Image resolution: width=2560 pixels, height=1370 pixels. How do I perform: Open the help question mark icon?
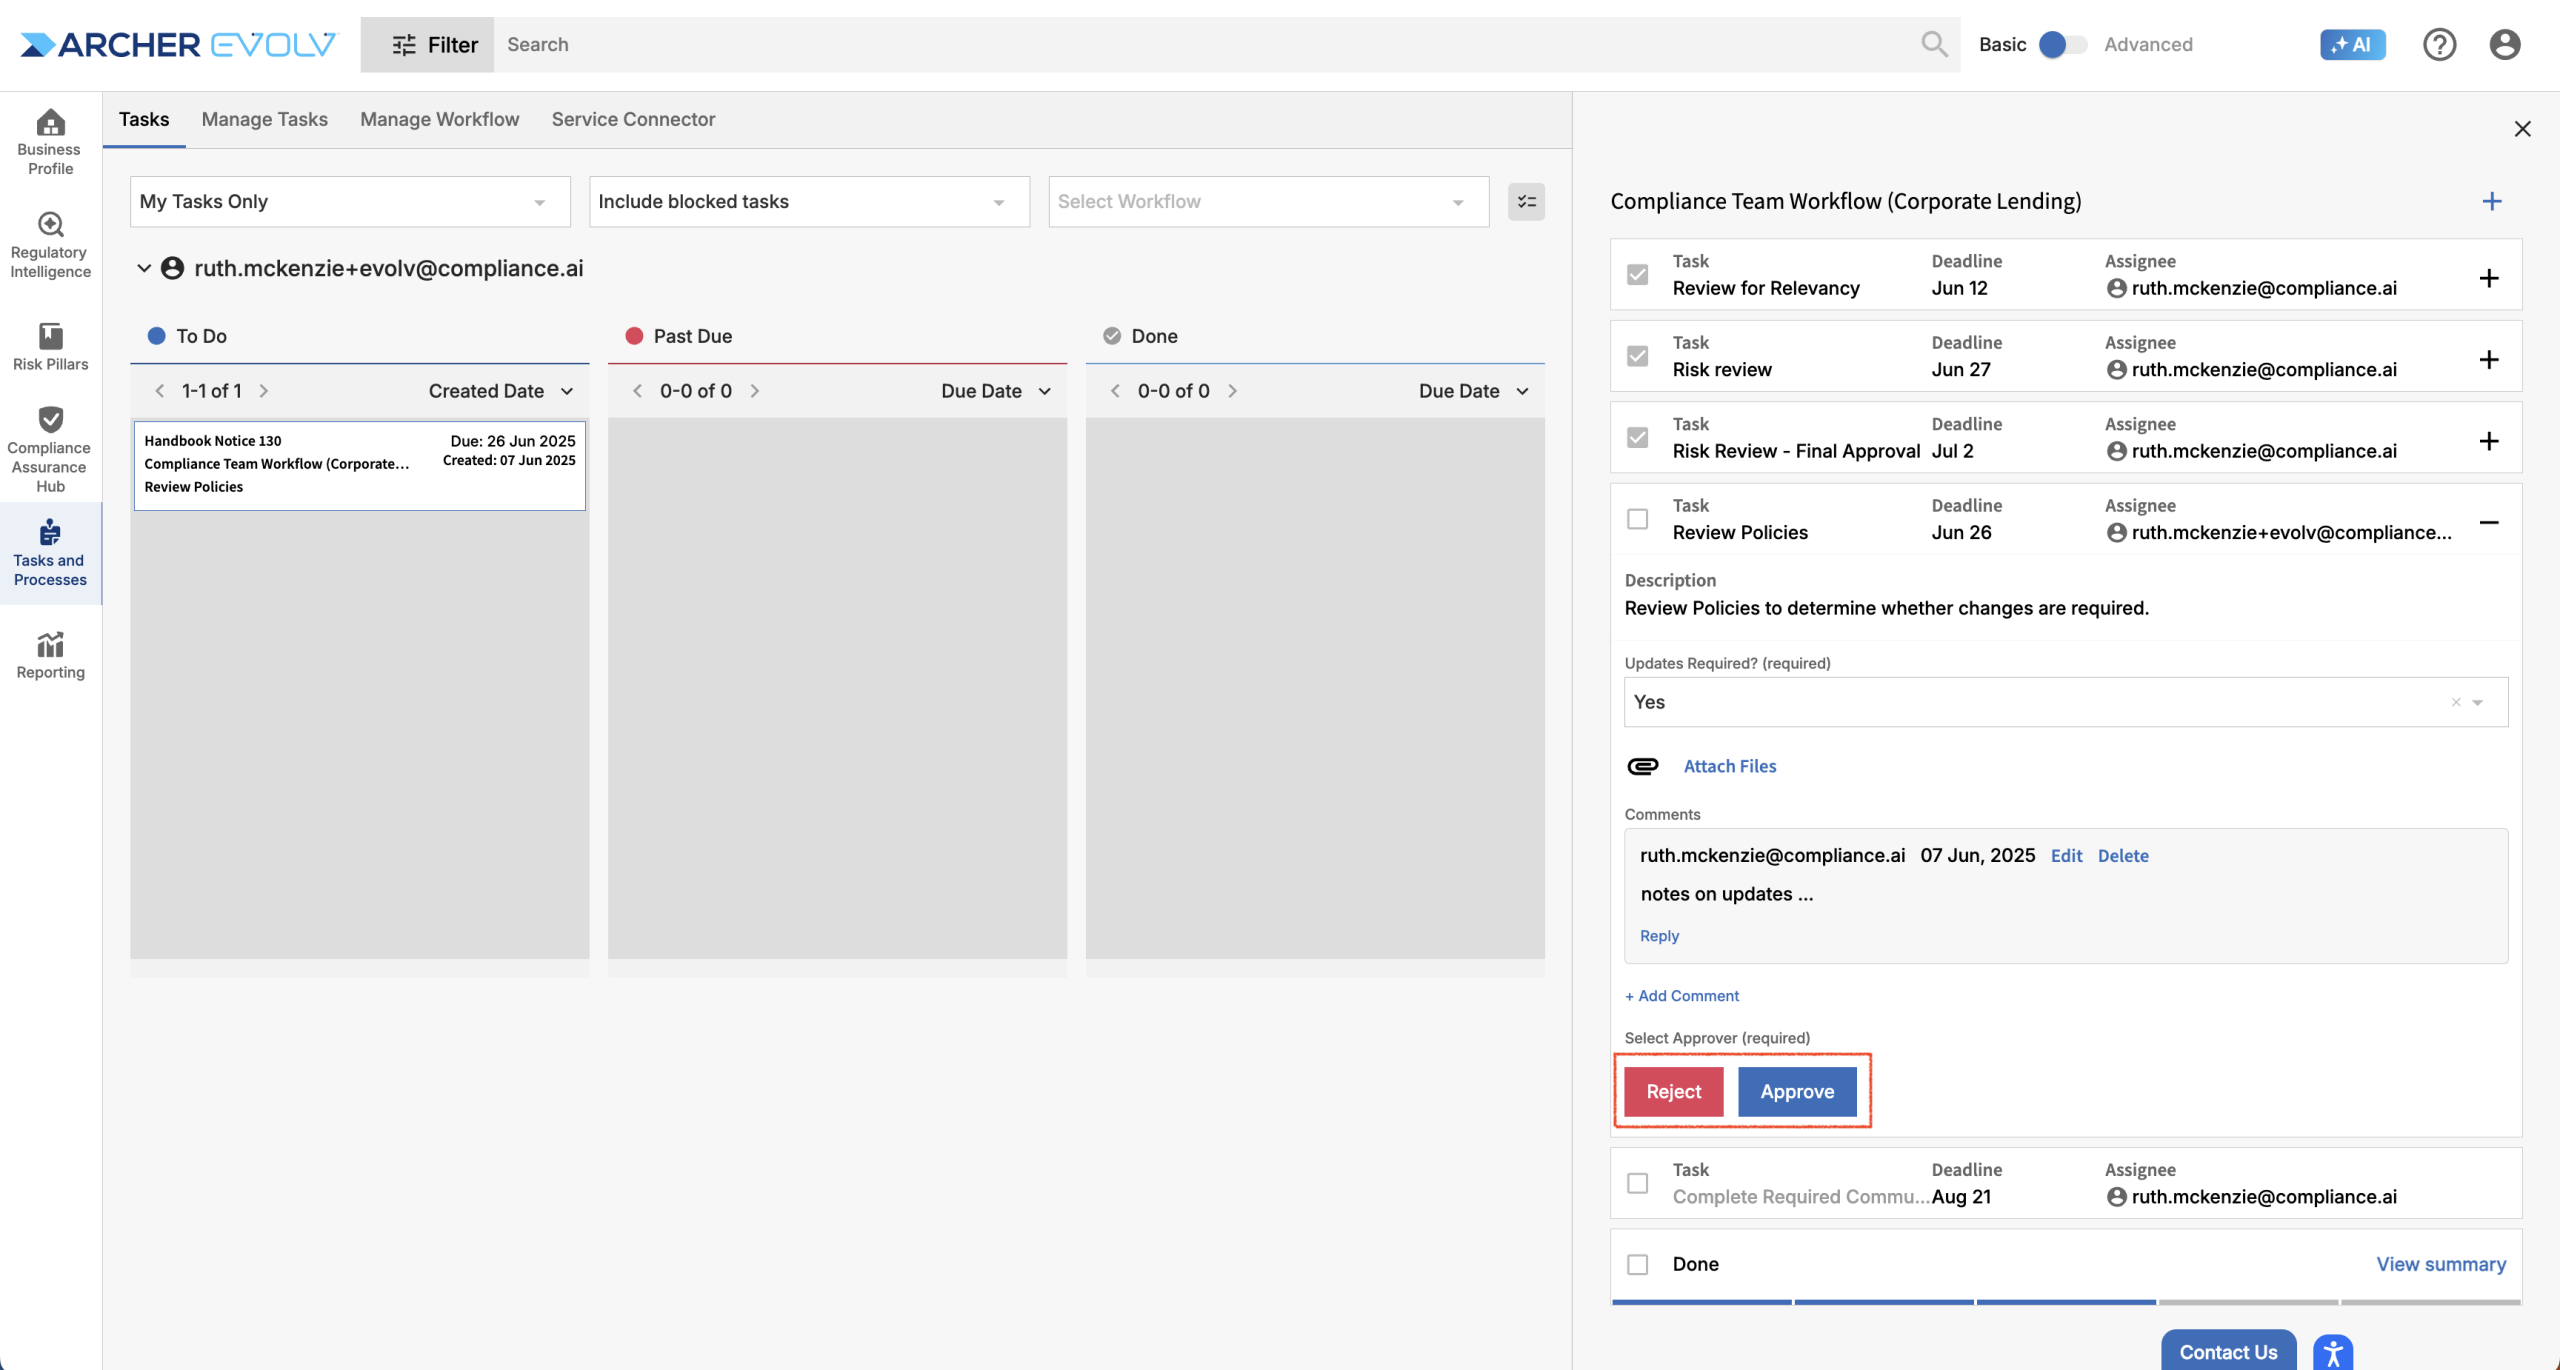click(2439, 44)
